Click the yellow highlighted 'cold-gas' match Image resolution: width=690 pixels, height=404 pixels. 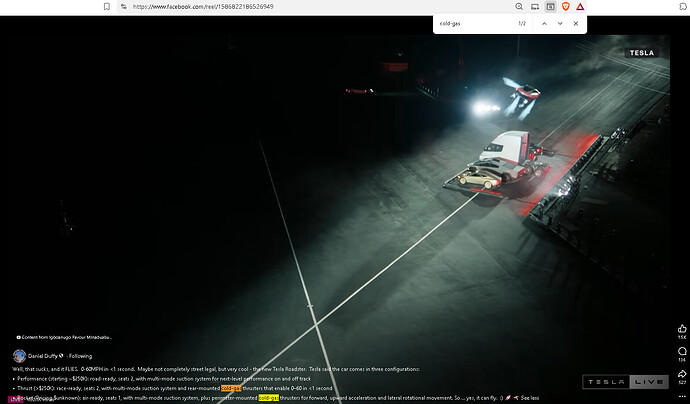tap(268, 398)
